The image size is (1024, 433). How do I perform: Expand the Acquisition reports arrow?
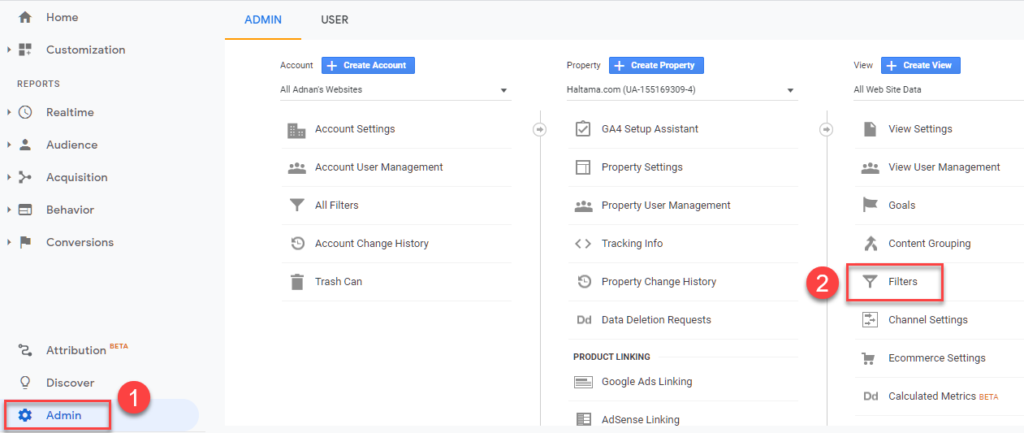(9, 177)
